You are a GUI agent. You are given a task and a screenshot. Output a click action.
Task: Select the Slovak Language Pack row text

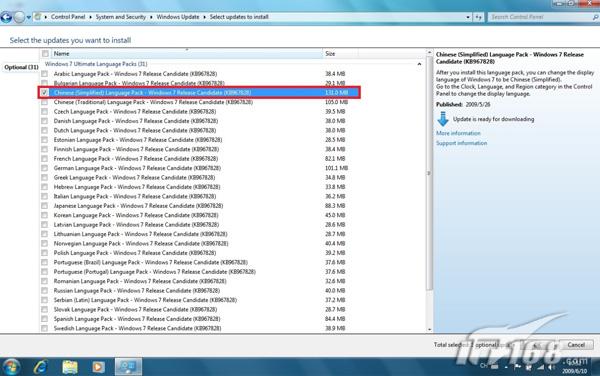pos(135,309)
